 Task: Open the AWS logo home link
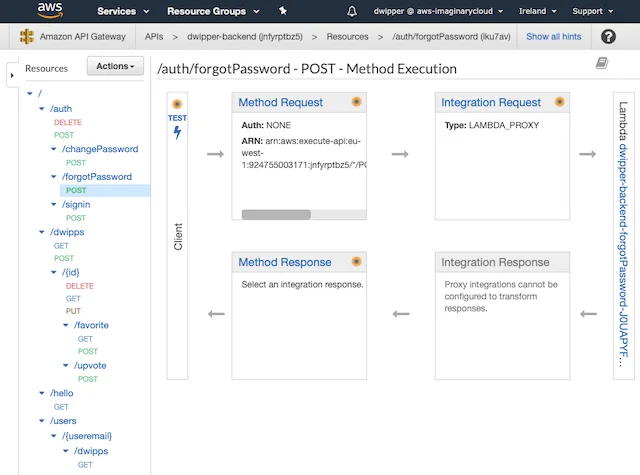pyautogui.click(x=50, y=10)
